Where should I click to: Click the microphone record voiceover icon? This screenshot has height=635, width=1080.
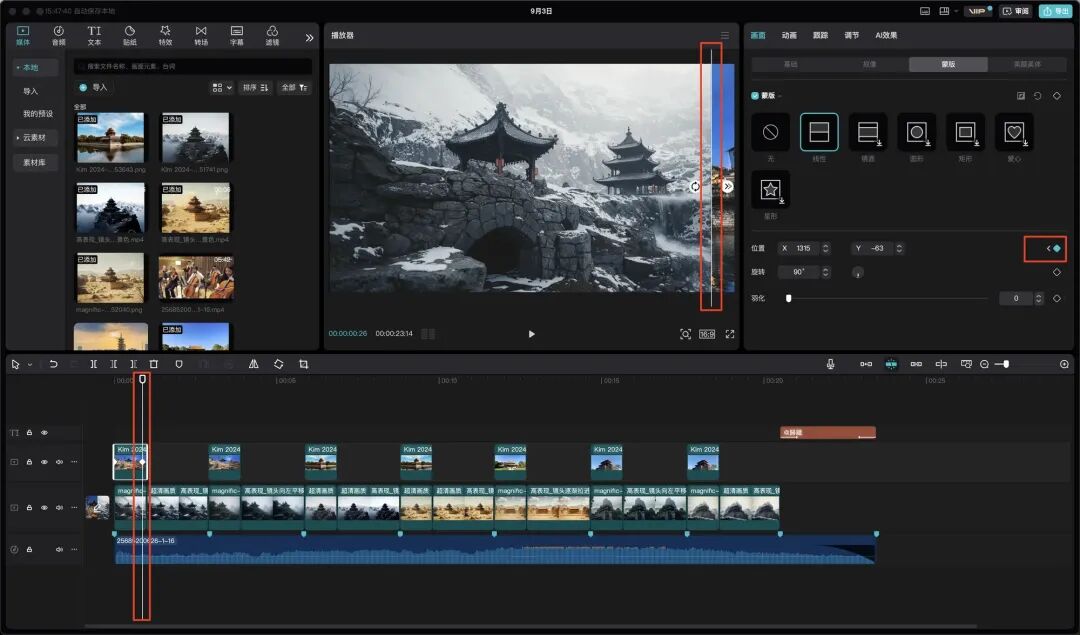(831, 364)
